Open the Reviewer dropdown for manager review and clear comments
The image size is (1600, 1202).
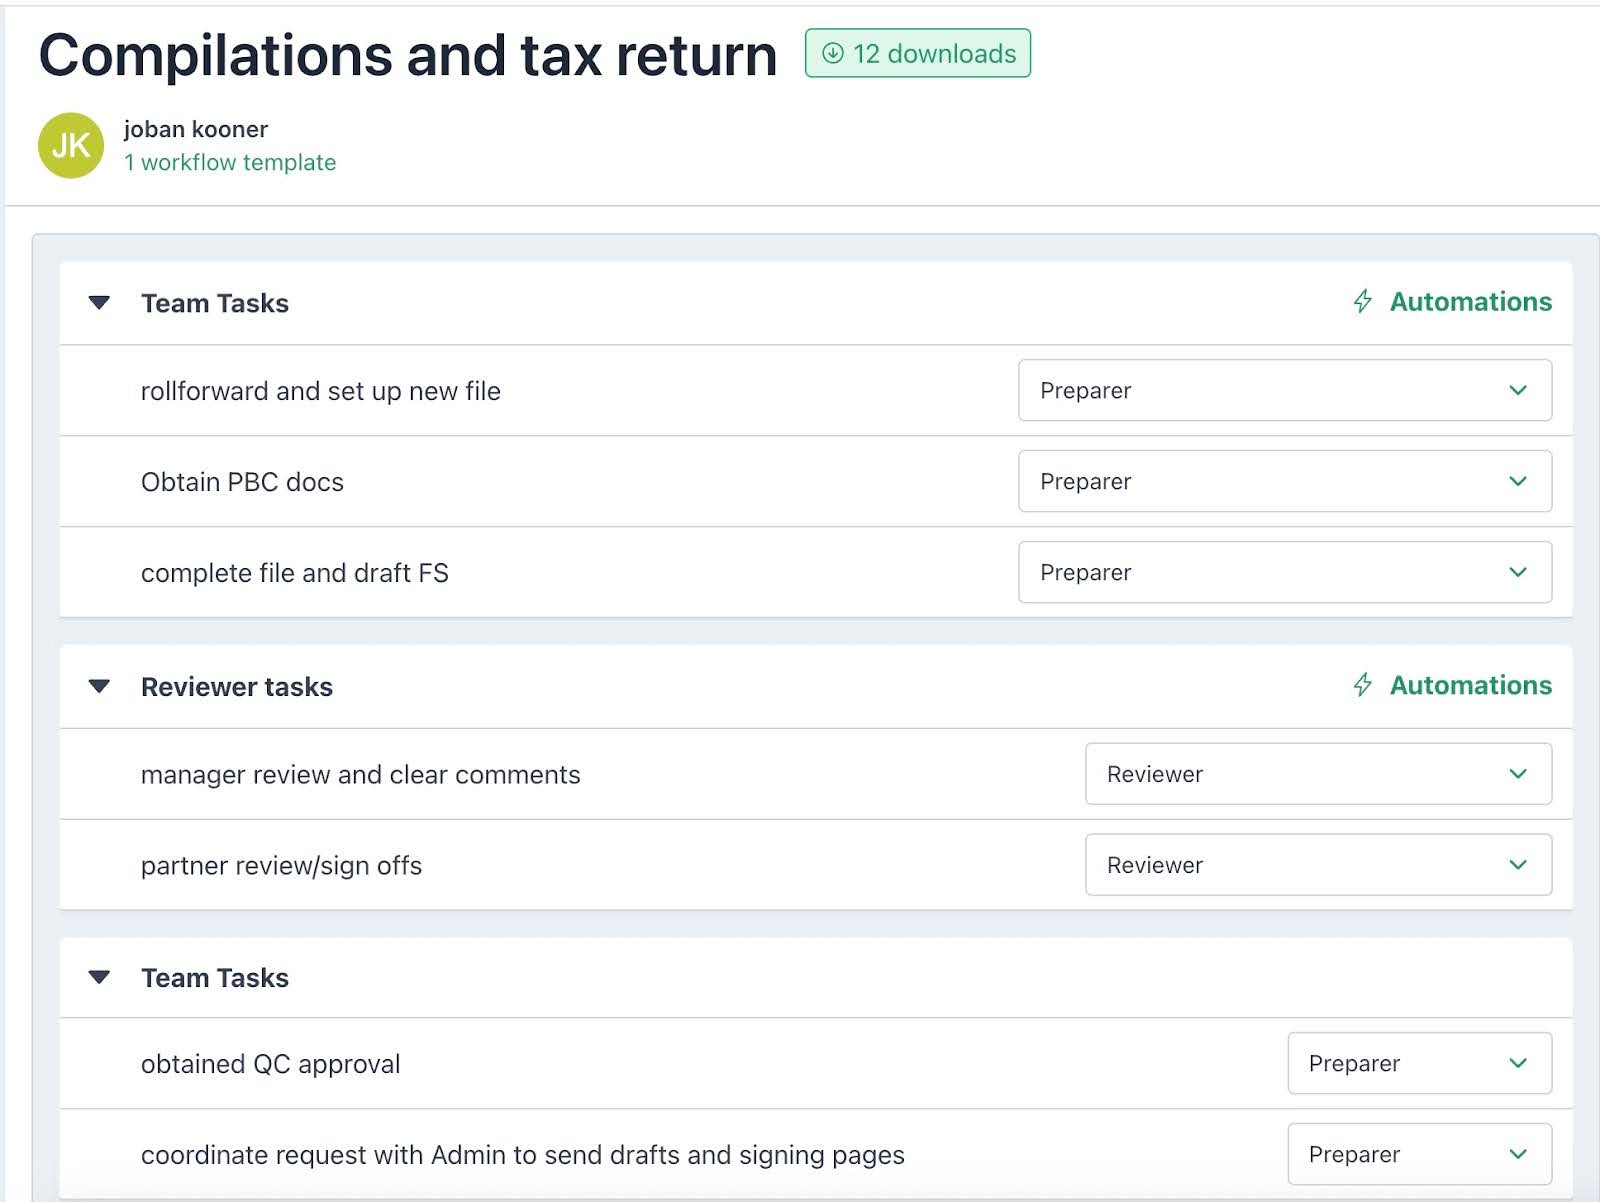(x=1318, y=773)
